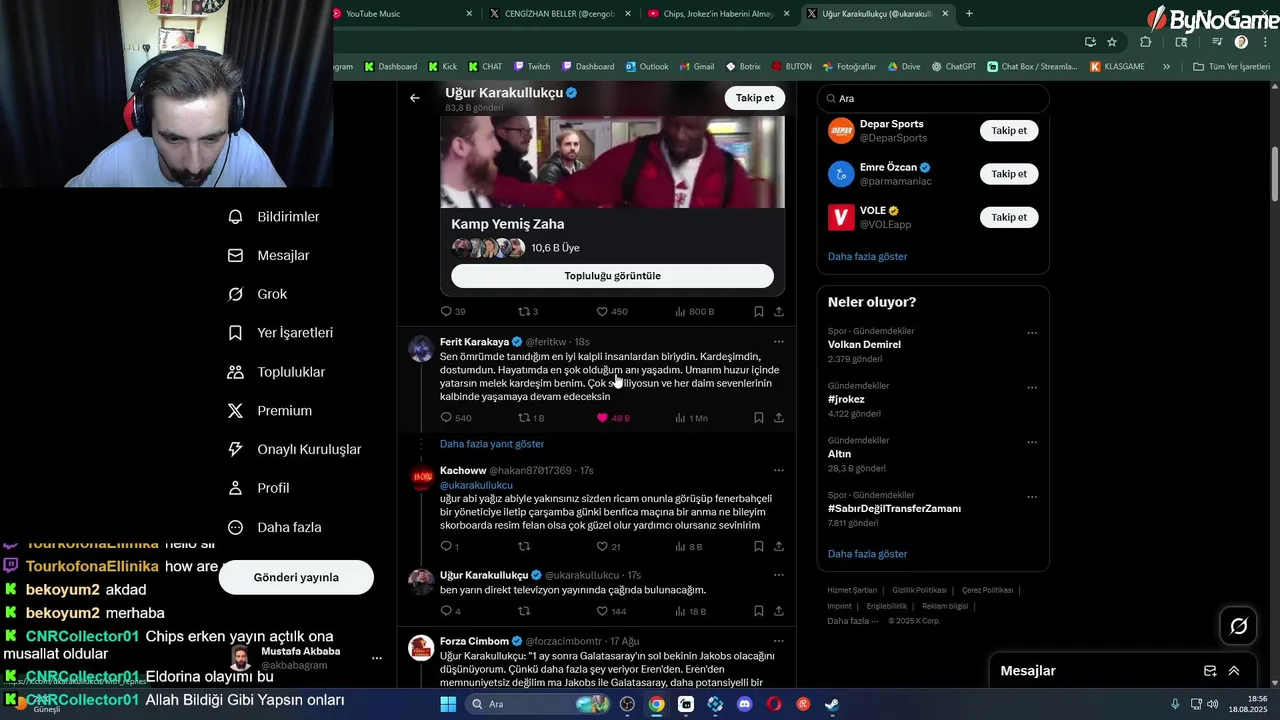Share Uğur Karakullukçu's reply with 18 B views
1280x720 pixels.
[x=779, y=611]
